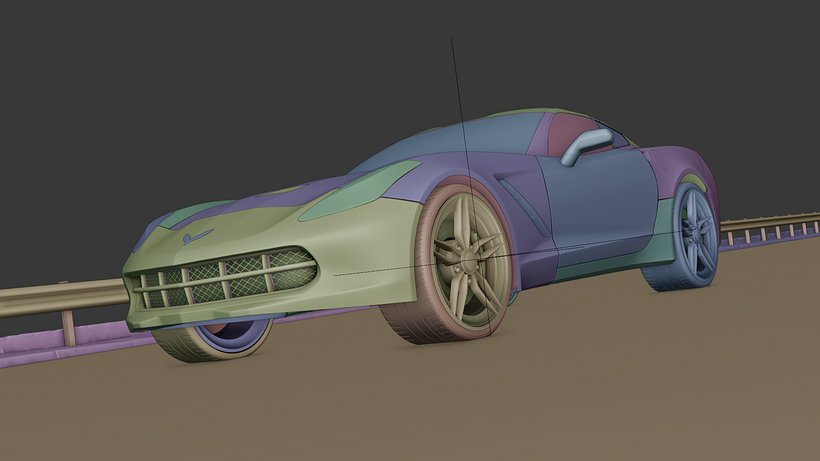Select the green headlight on the fender
The height and width of the screenshot is (461, 820).
tap(360, 189)
